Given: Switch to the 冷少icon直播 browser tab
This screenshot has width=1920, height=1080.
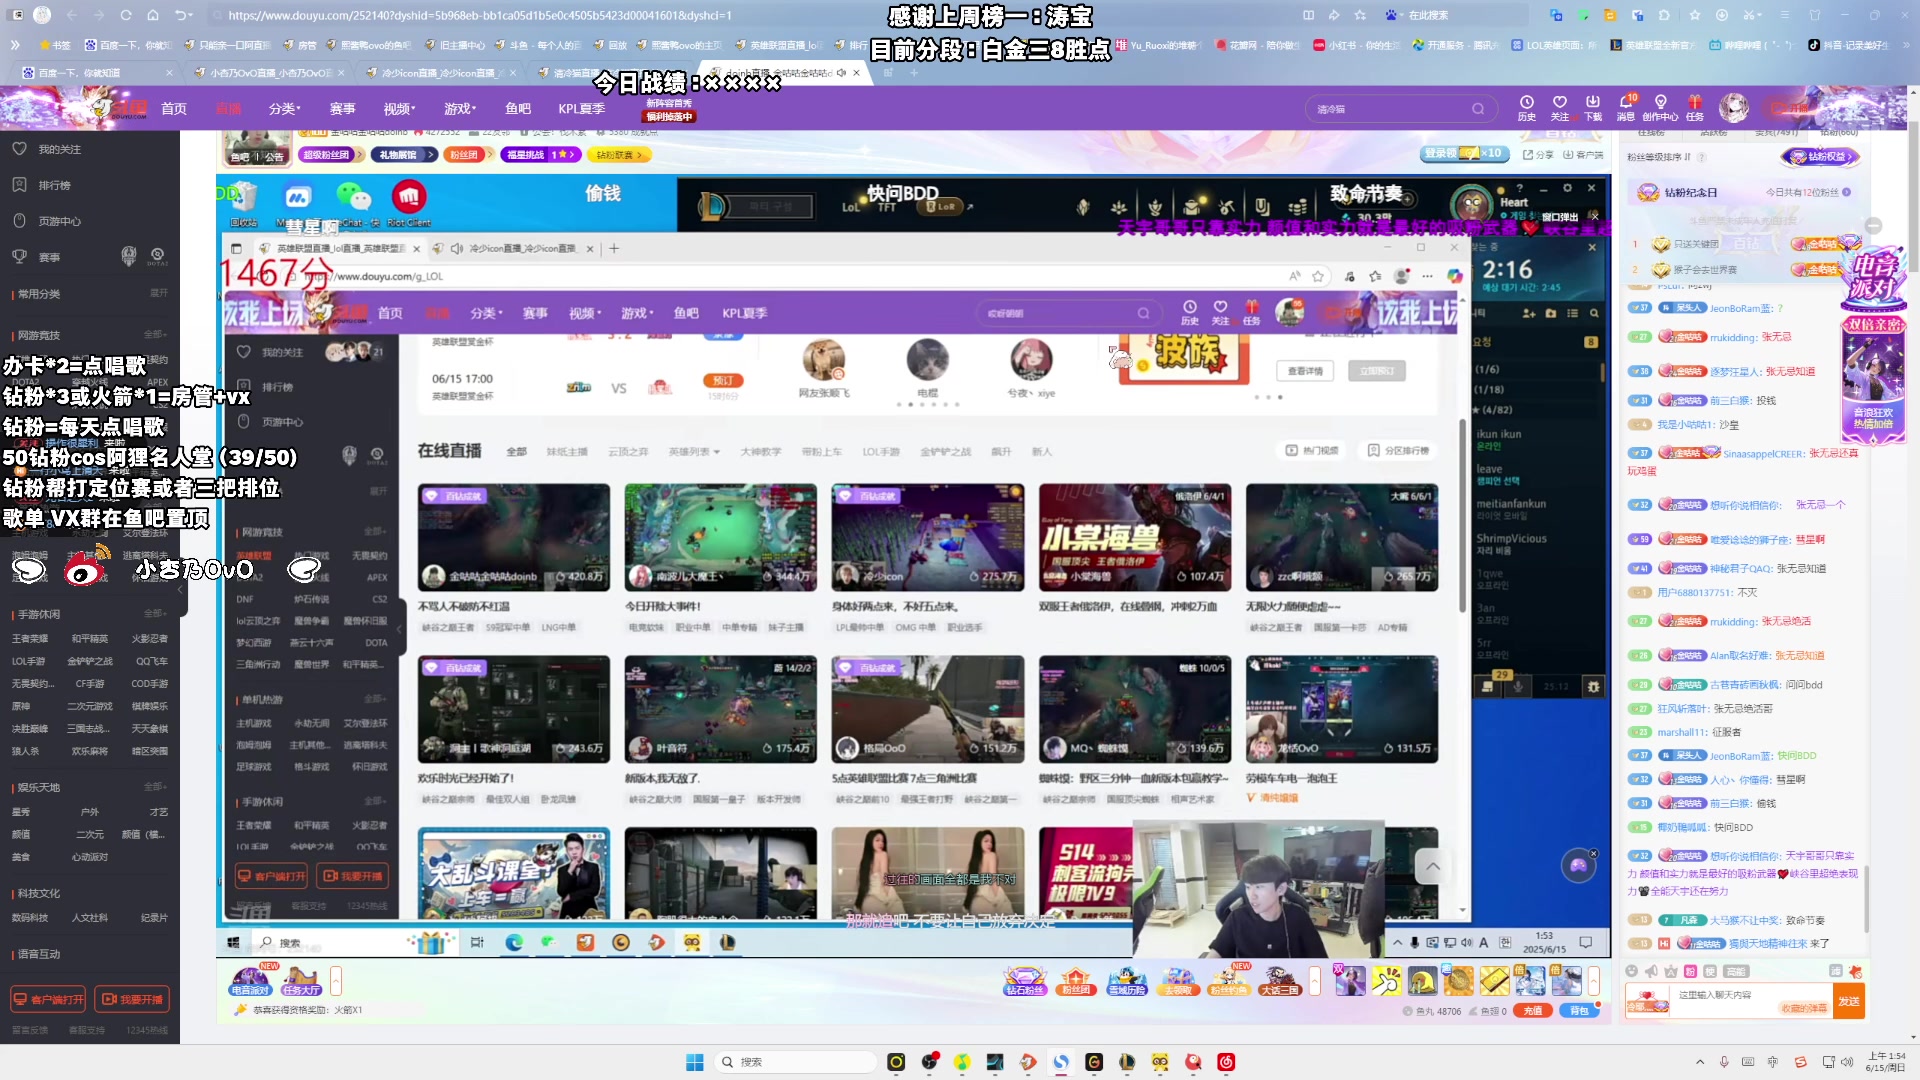Looking at the screenshot, I should point(440,73).
